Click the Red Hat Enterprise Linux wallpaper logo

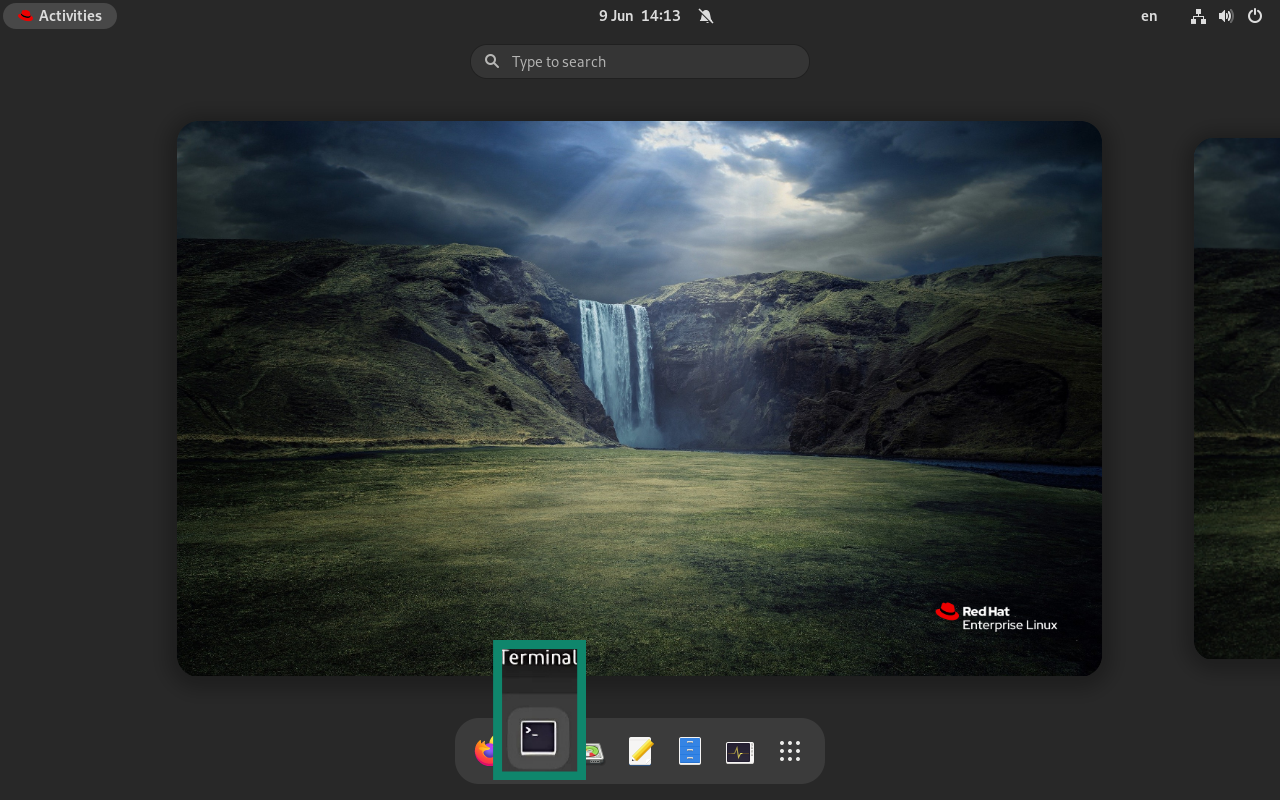pyautogui.click(x=996, y=617)
